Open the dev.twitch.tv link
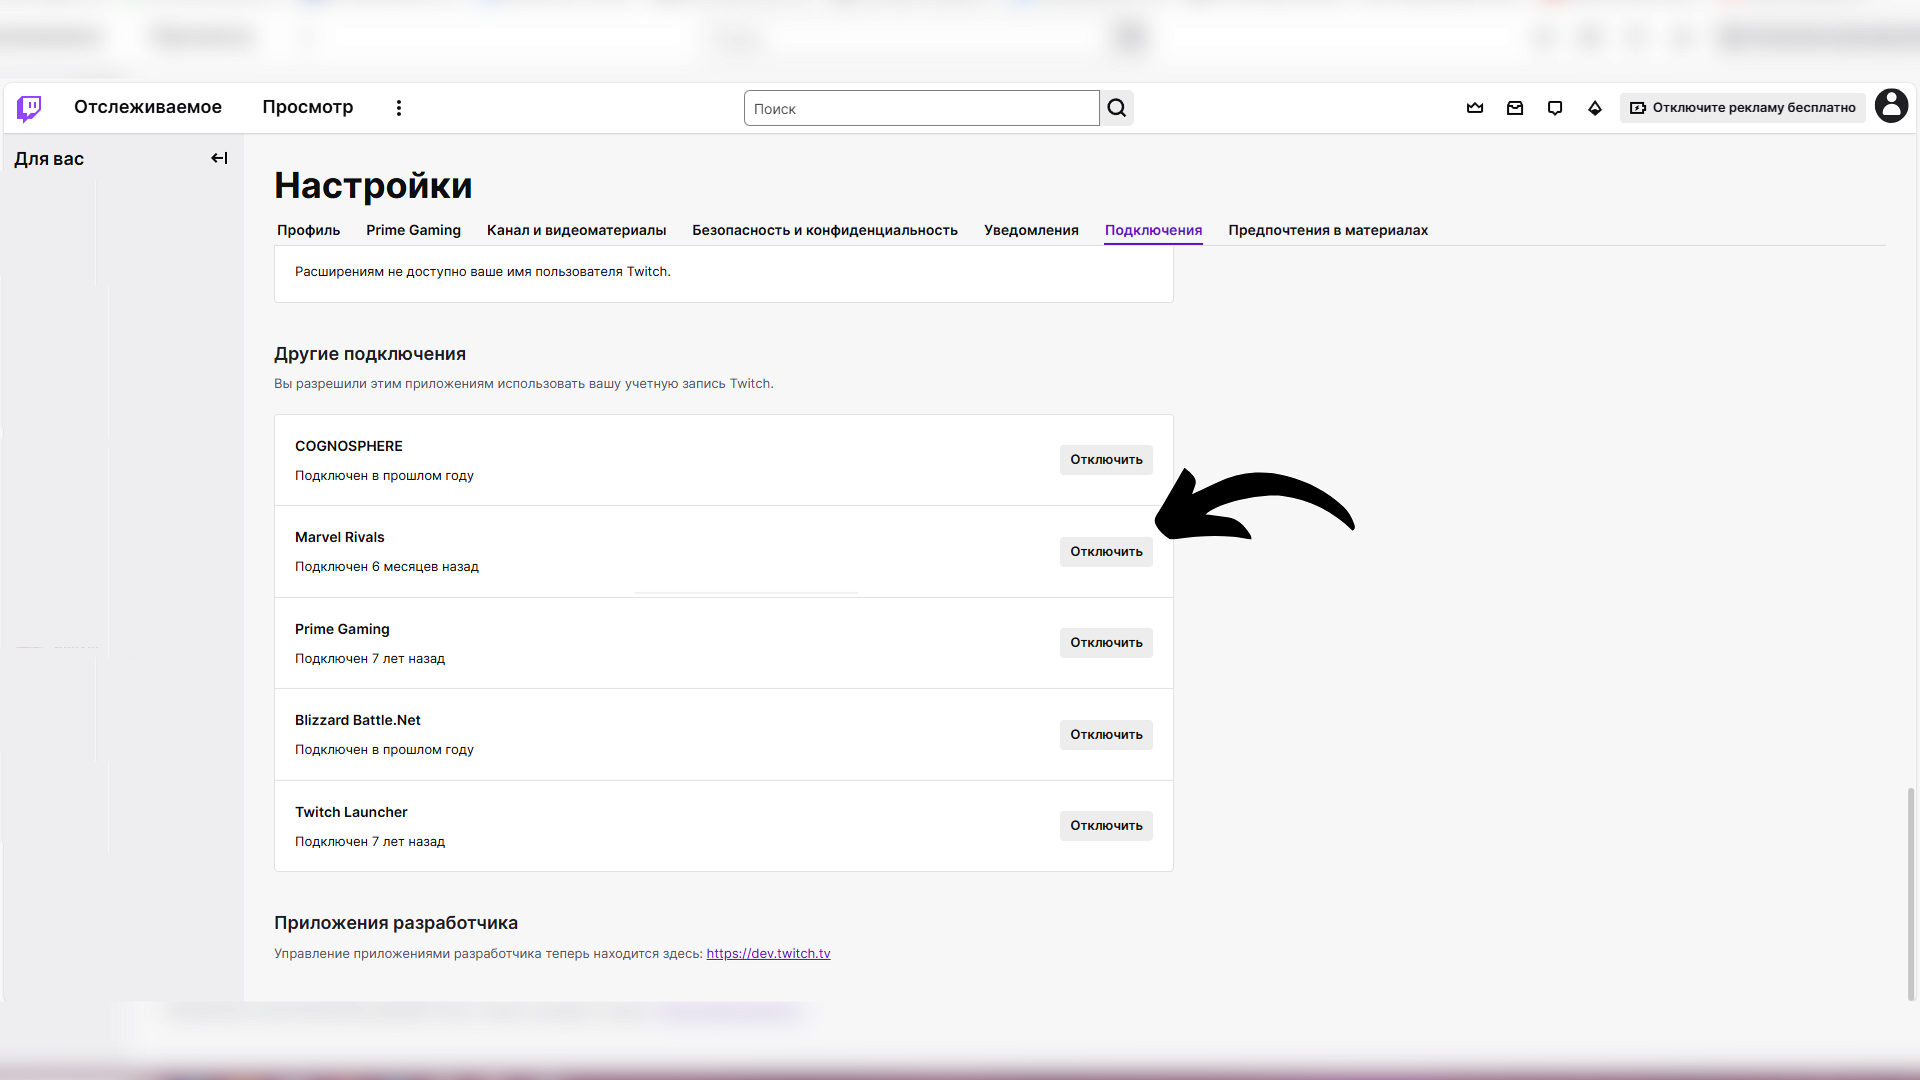Image resolution: width=1920 pixels, height=1080 pixels. (x=768, y=954)
